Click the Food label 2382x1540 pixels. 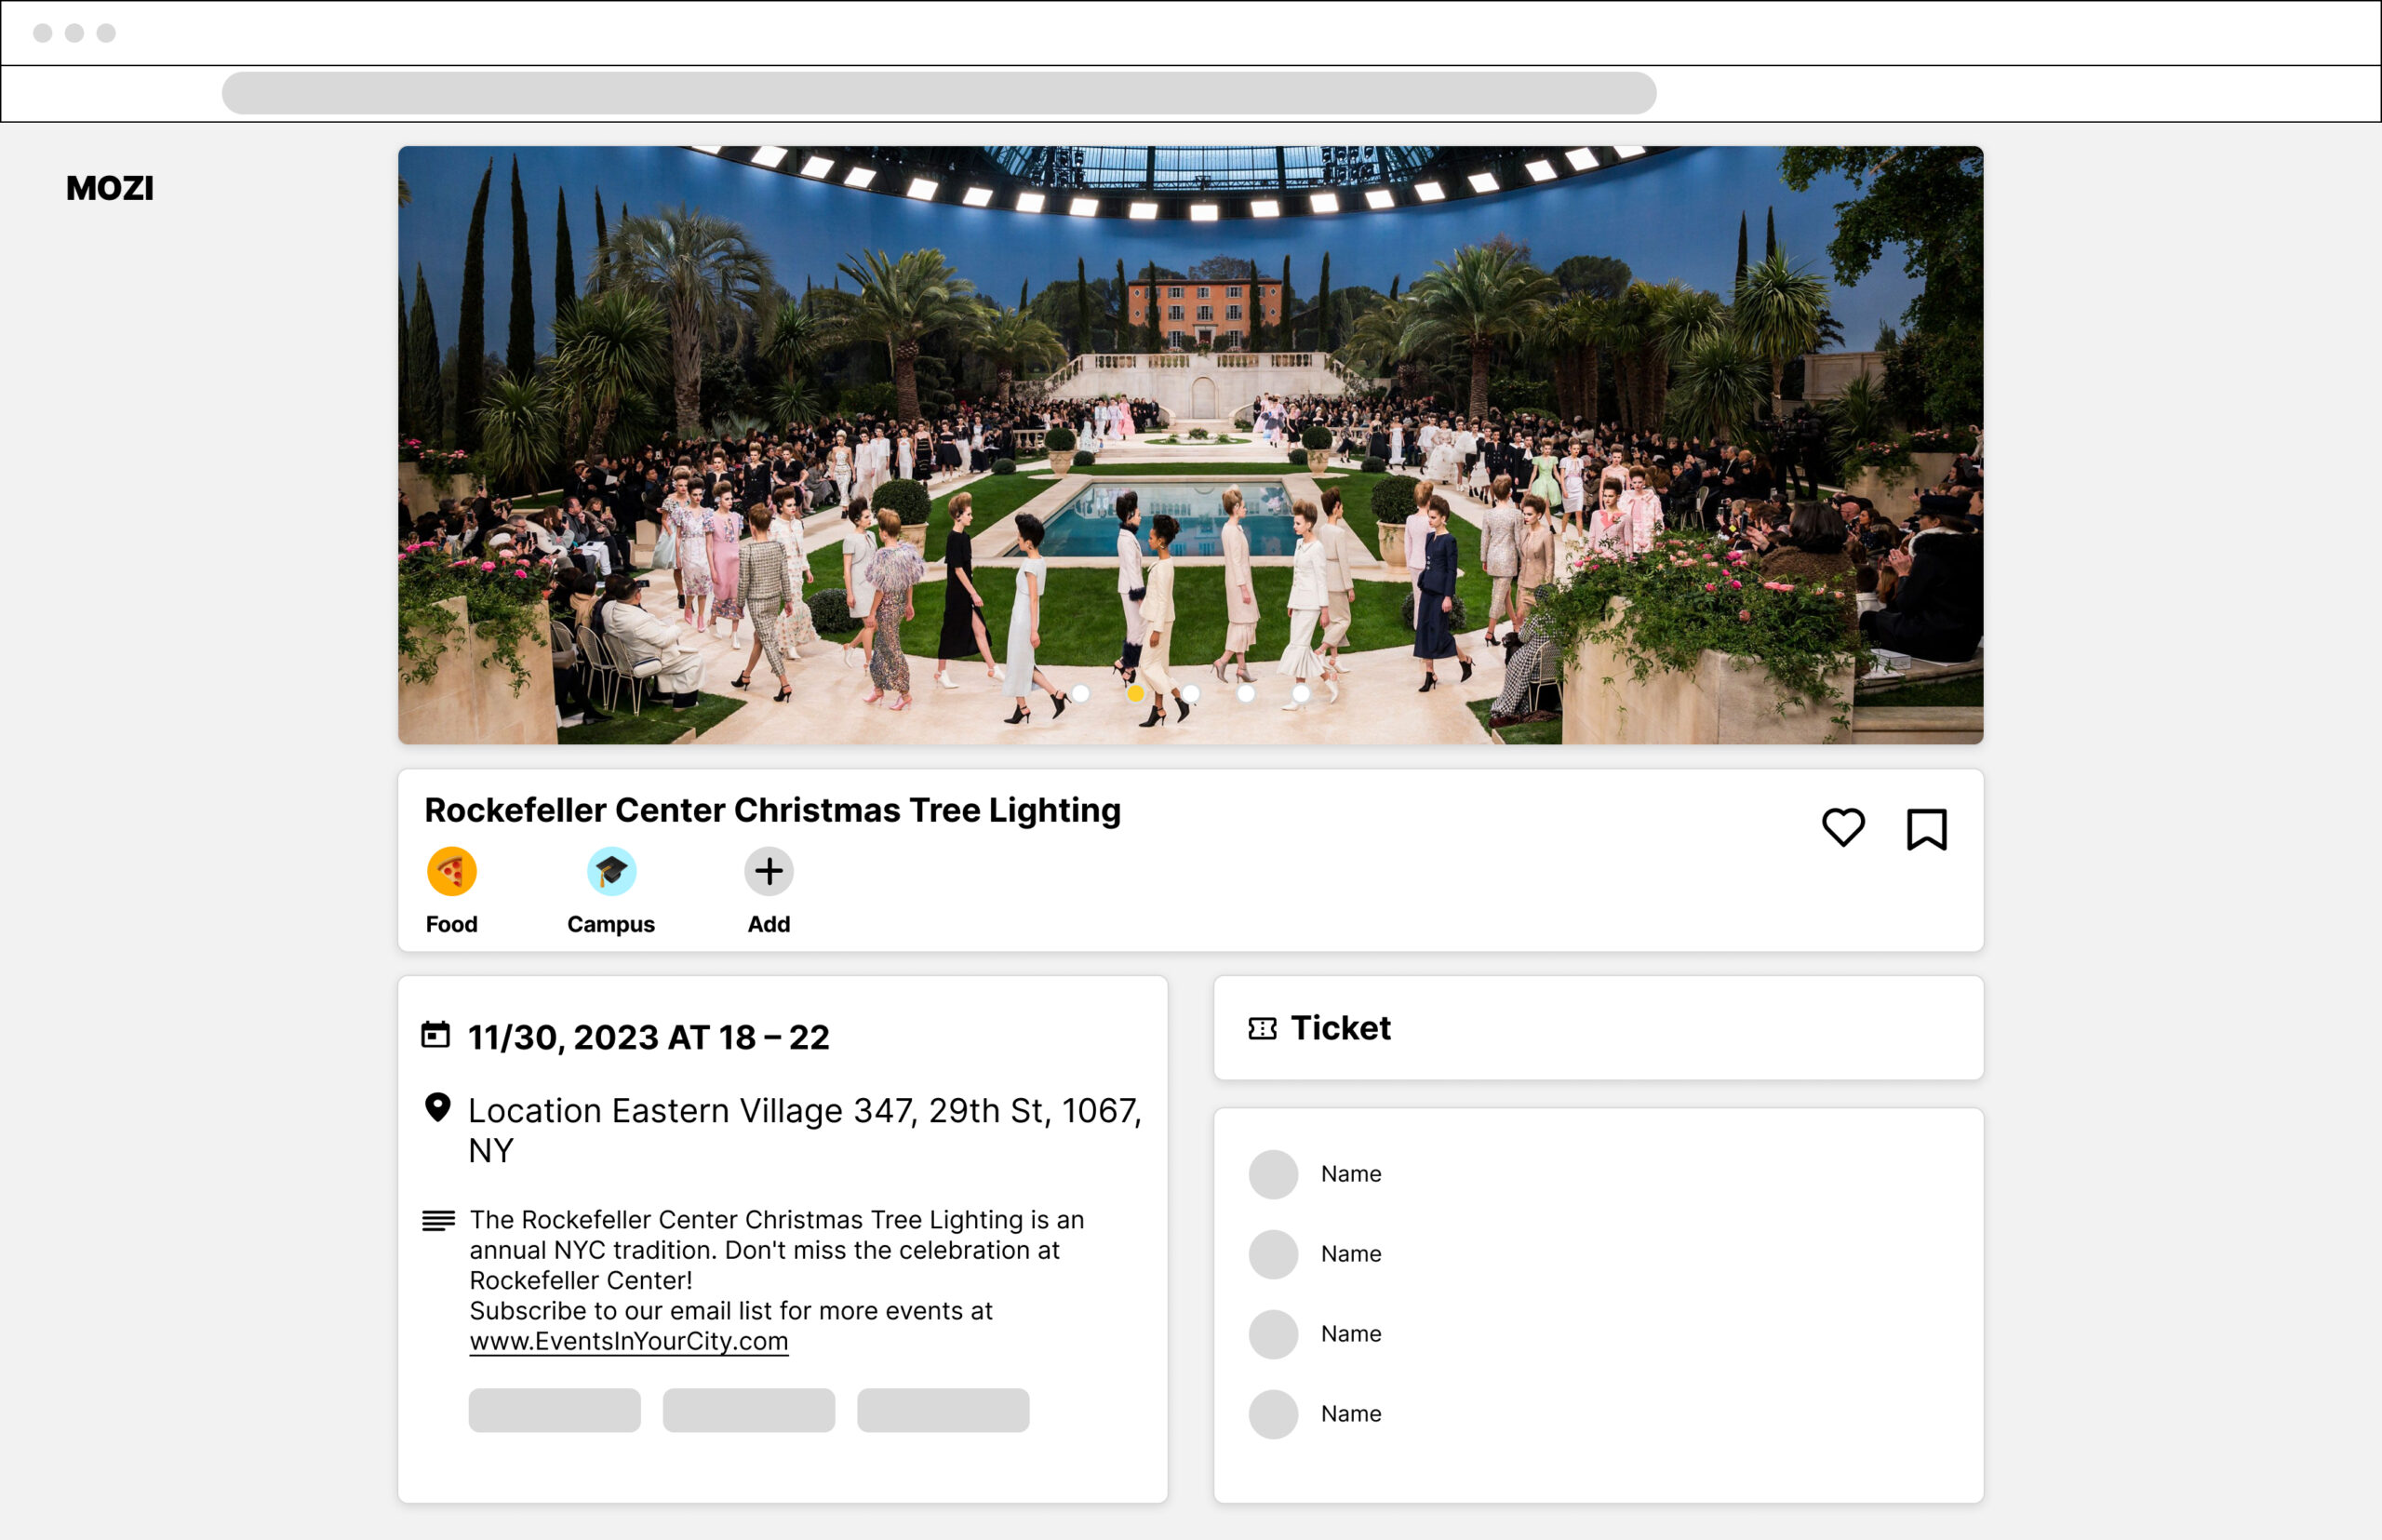click(x=451, y=924)
